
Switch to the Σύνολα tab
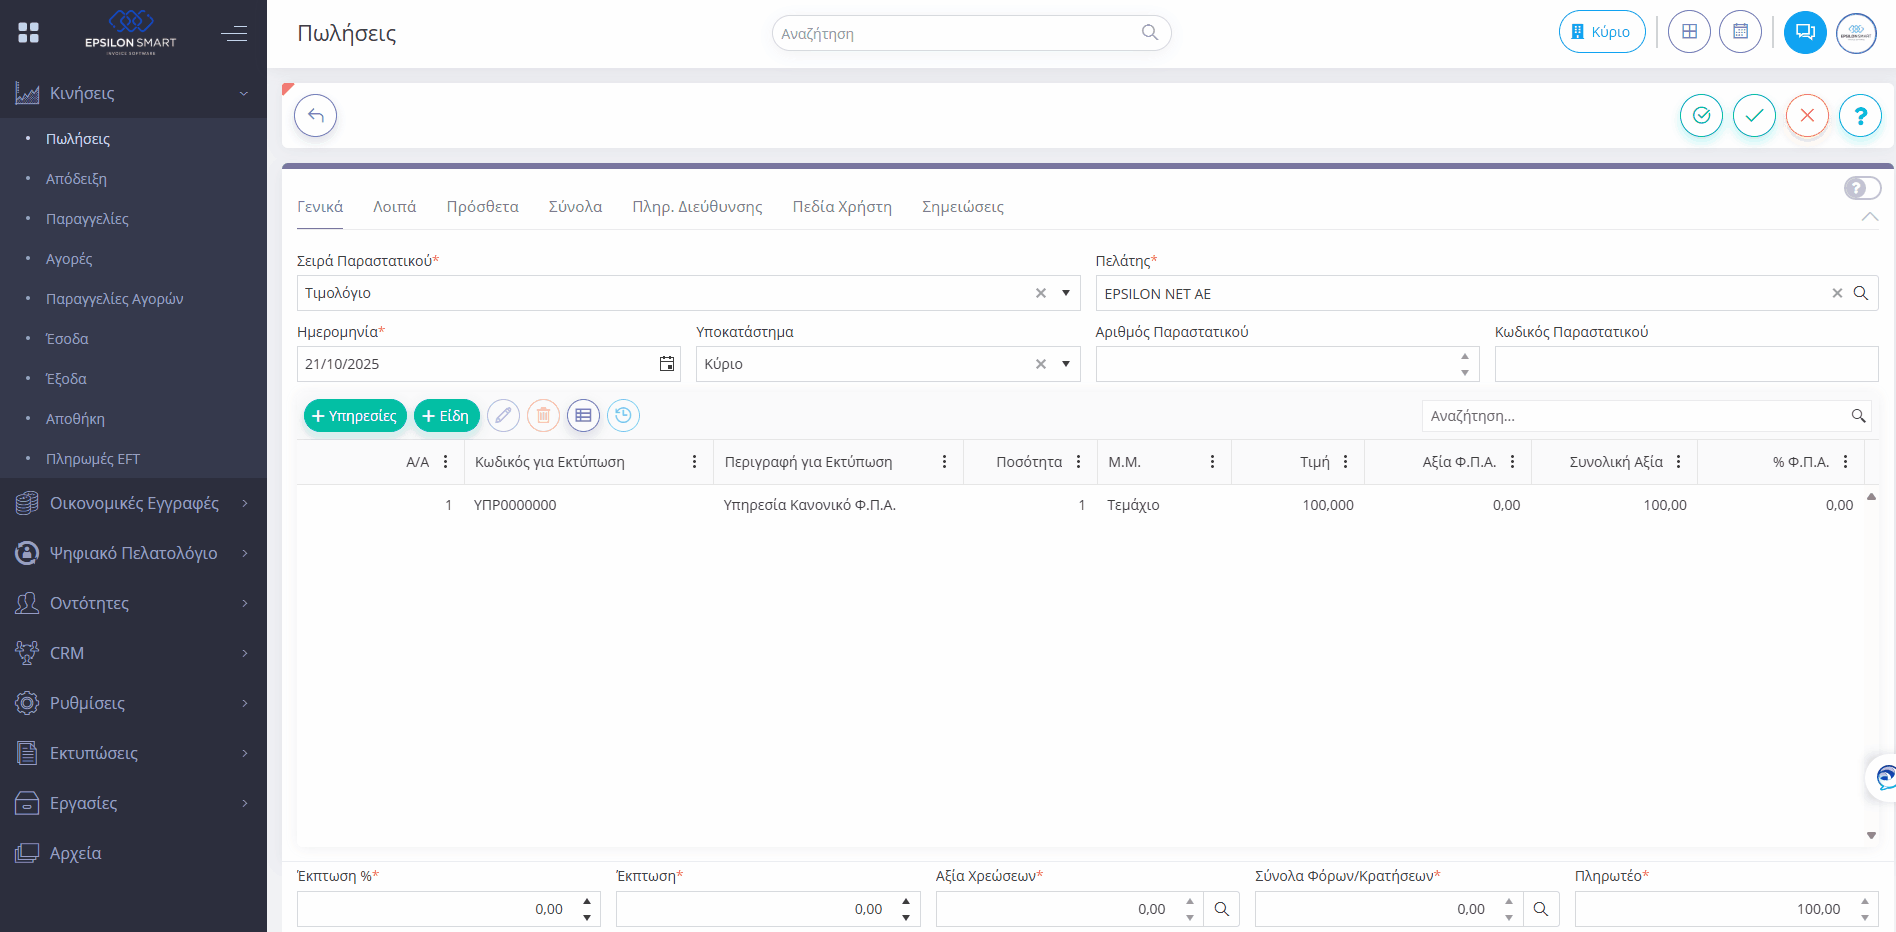click(575, 207)
